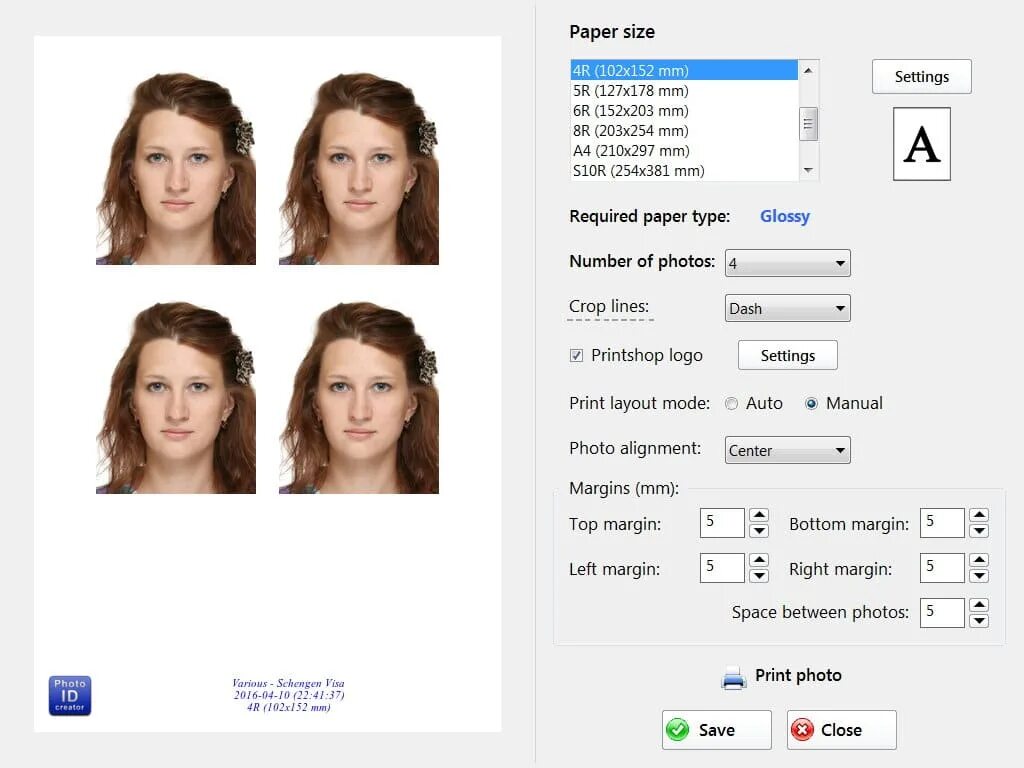
Task: Open the Number of photos dropdown
Action: coord(788,263)
